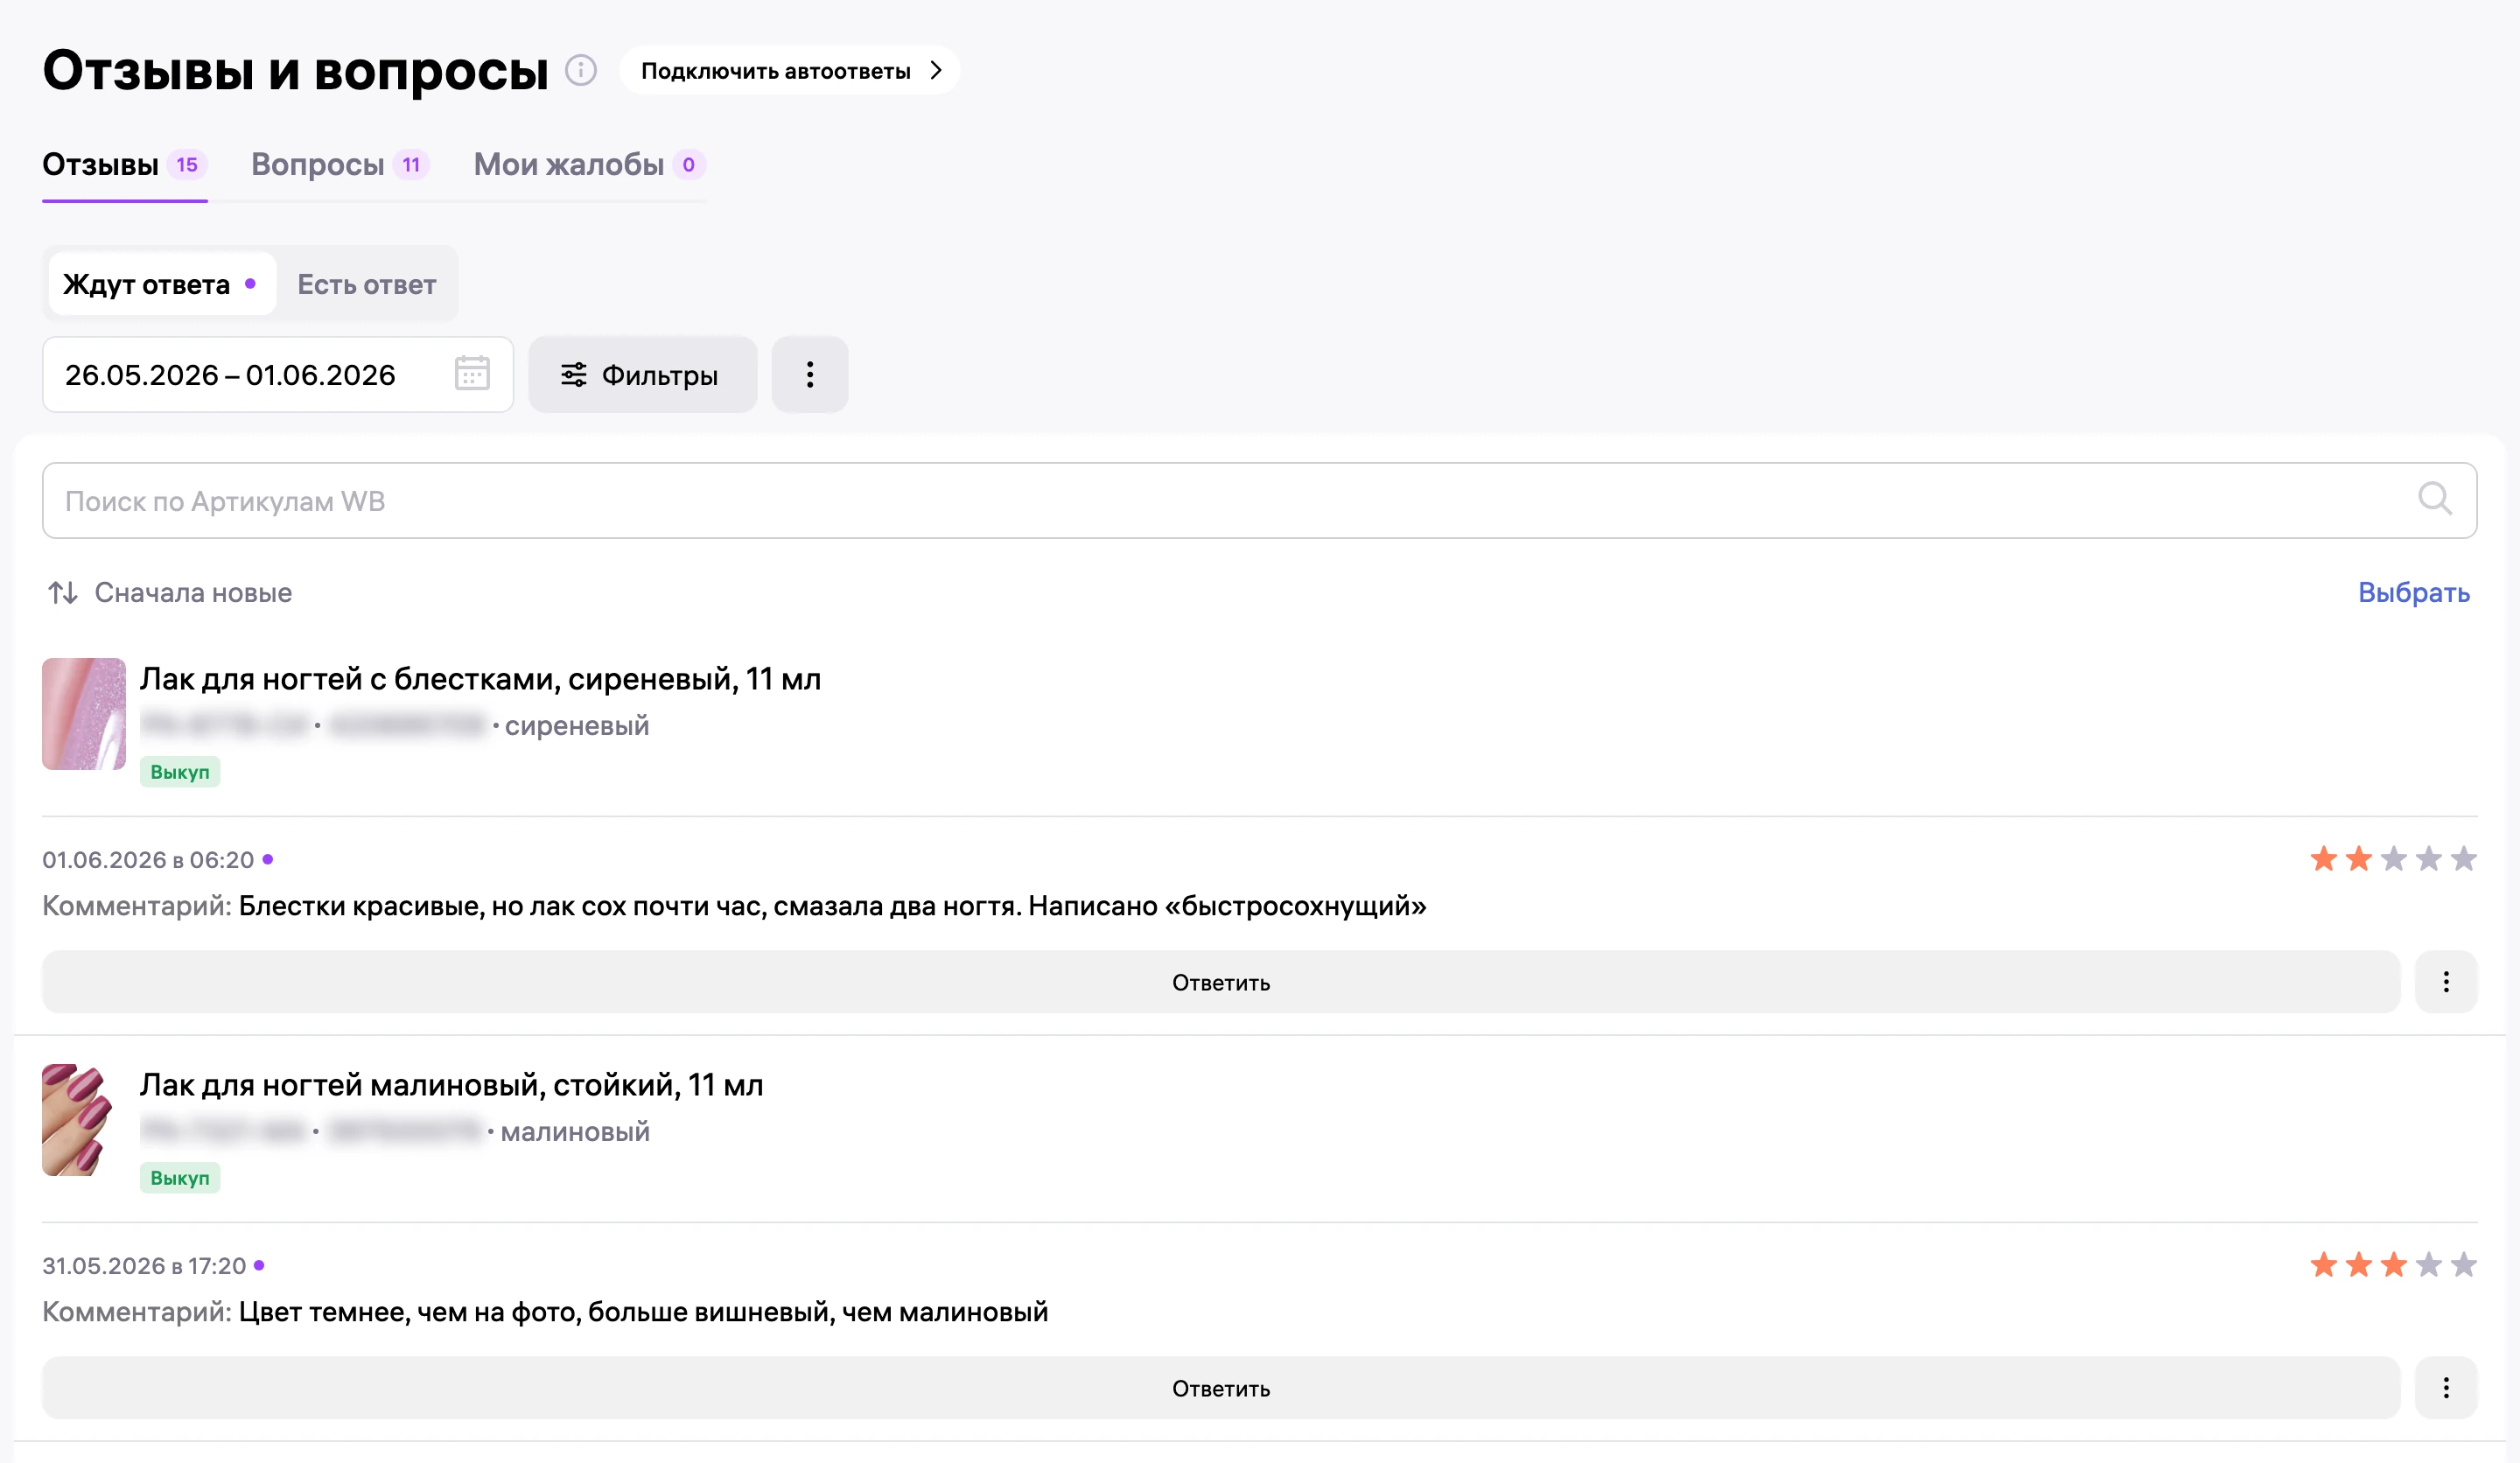Click the Выбрать link

[2414, 592]
